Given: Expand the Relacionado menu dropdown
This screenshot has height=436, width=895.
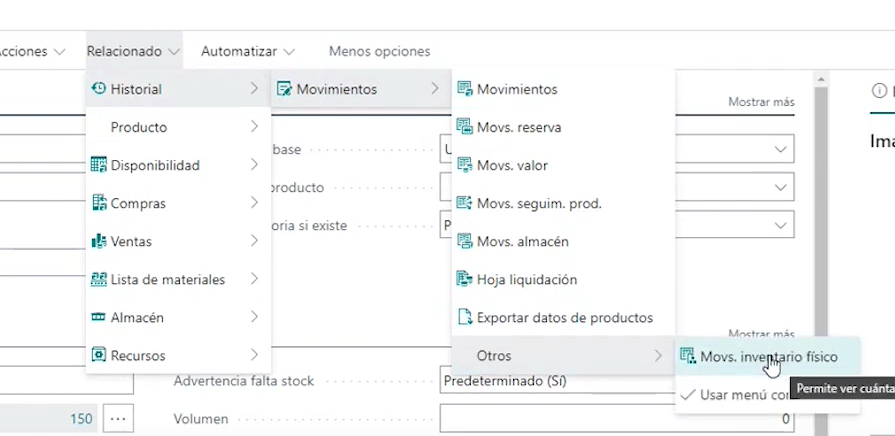Looking at the screenshot, I should click(x=133, y=51).
